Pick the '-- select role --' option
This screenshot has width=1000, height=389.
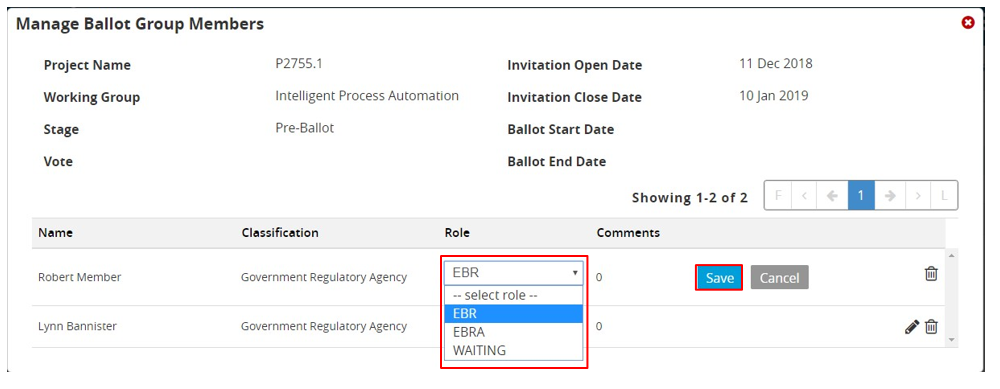tap(513, 296)
